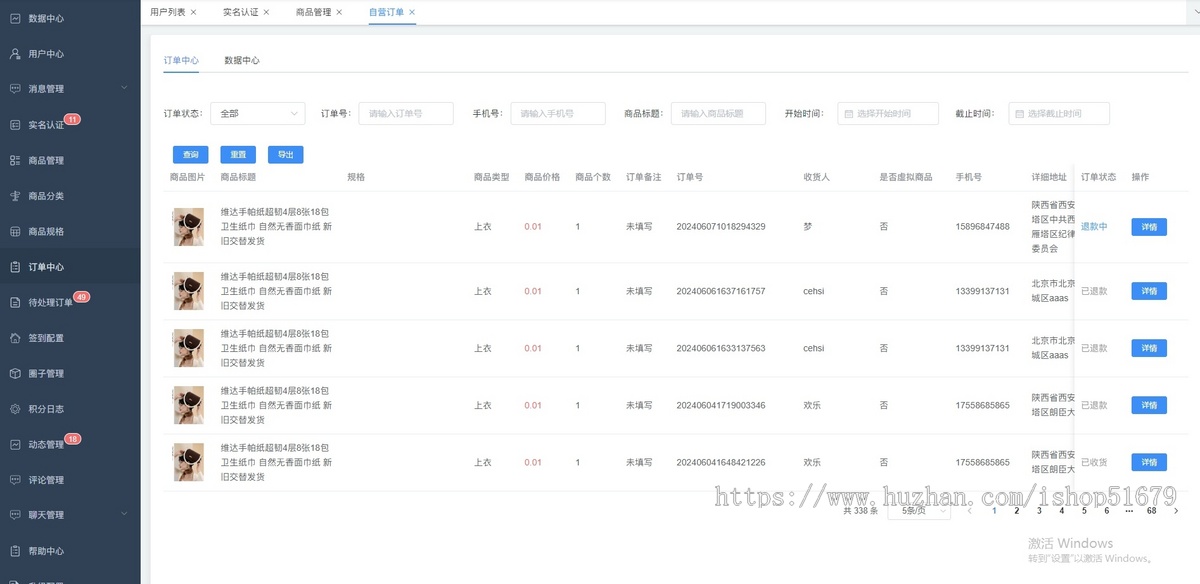
Task: Click phone number 15896847488
Action: tap(982, 227)
